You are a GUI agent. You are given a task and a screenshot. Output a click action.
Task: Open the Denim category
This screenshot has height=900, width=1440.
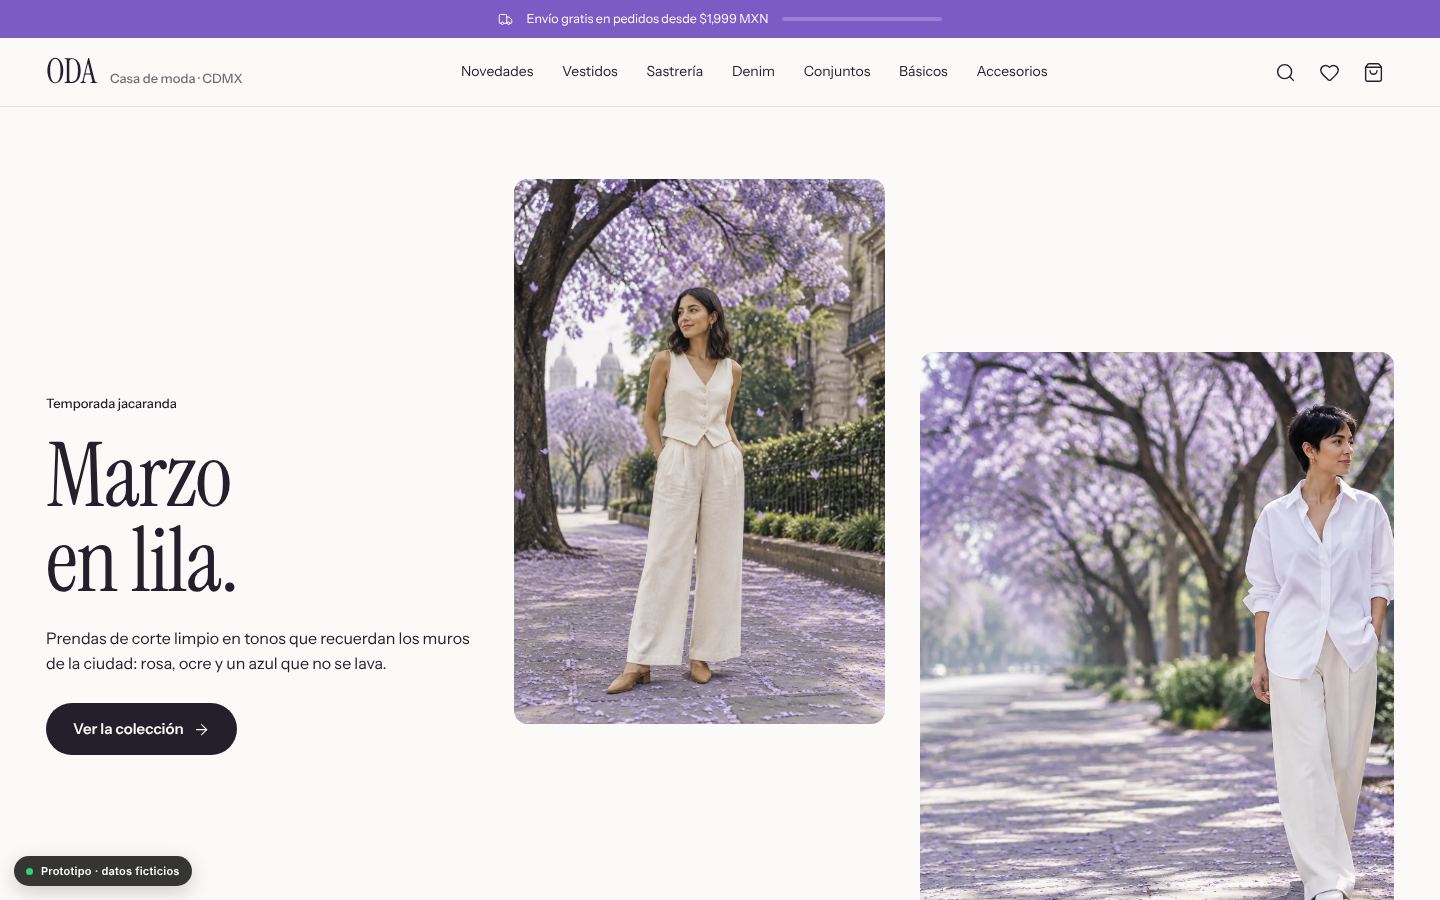pos(753,72)
